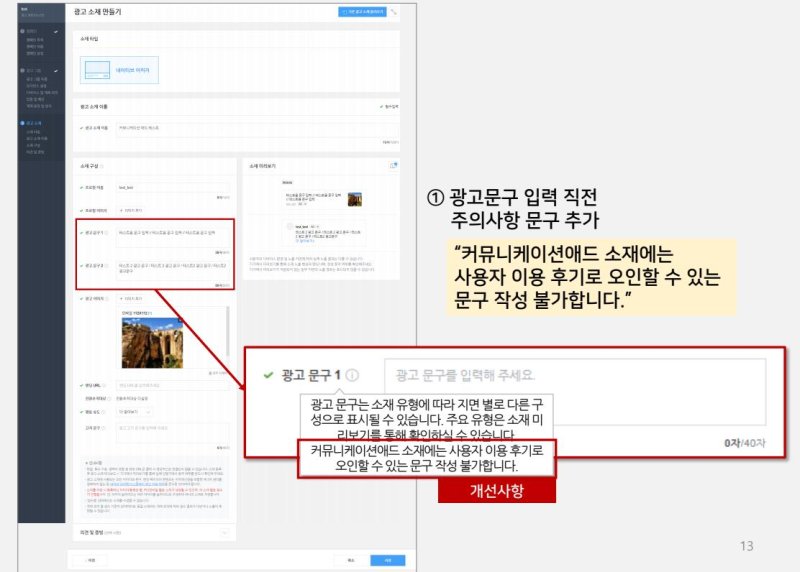Click the image thumbnail in the ad preview

(353, 199)
